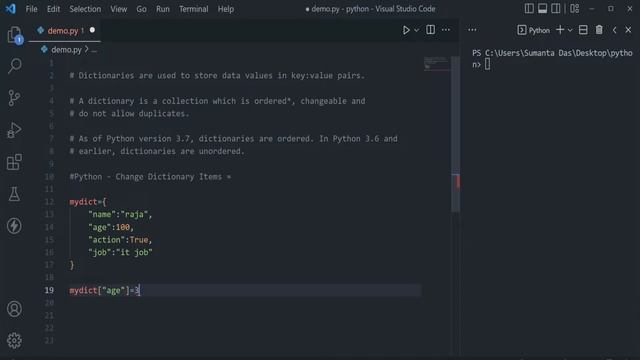Image resolution: width=640 pixels, height=360 pixels.
Task: Click the VS Code logo icon
Action: coord(11,9)
